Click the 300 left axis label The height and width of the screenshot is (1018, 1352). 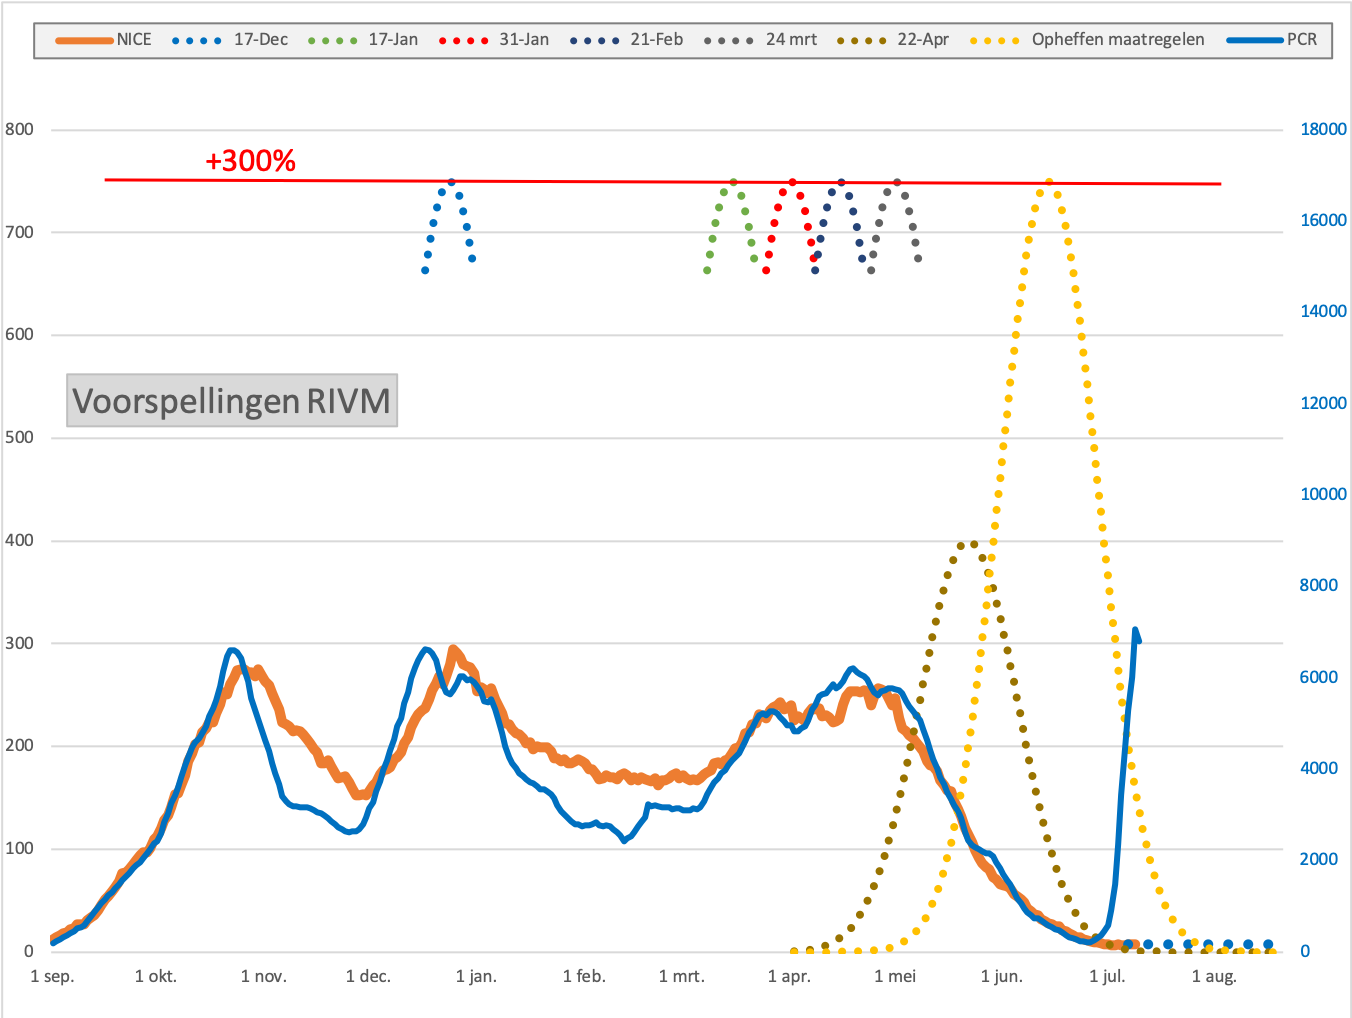click(19, 643)
